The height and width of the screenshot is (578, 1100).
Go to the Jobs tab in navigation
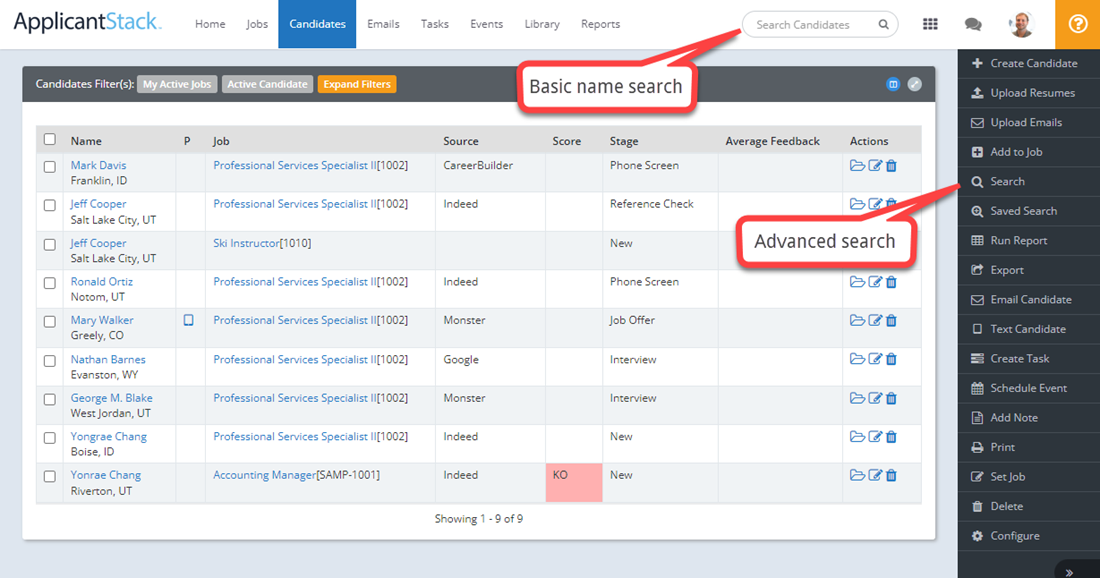tap(257, 24)
